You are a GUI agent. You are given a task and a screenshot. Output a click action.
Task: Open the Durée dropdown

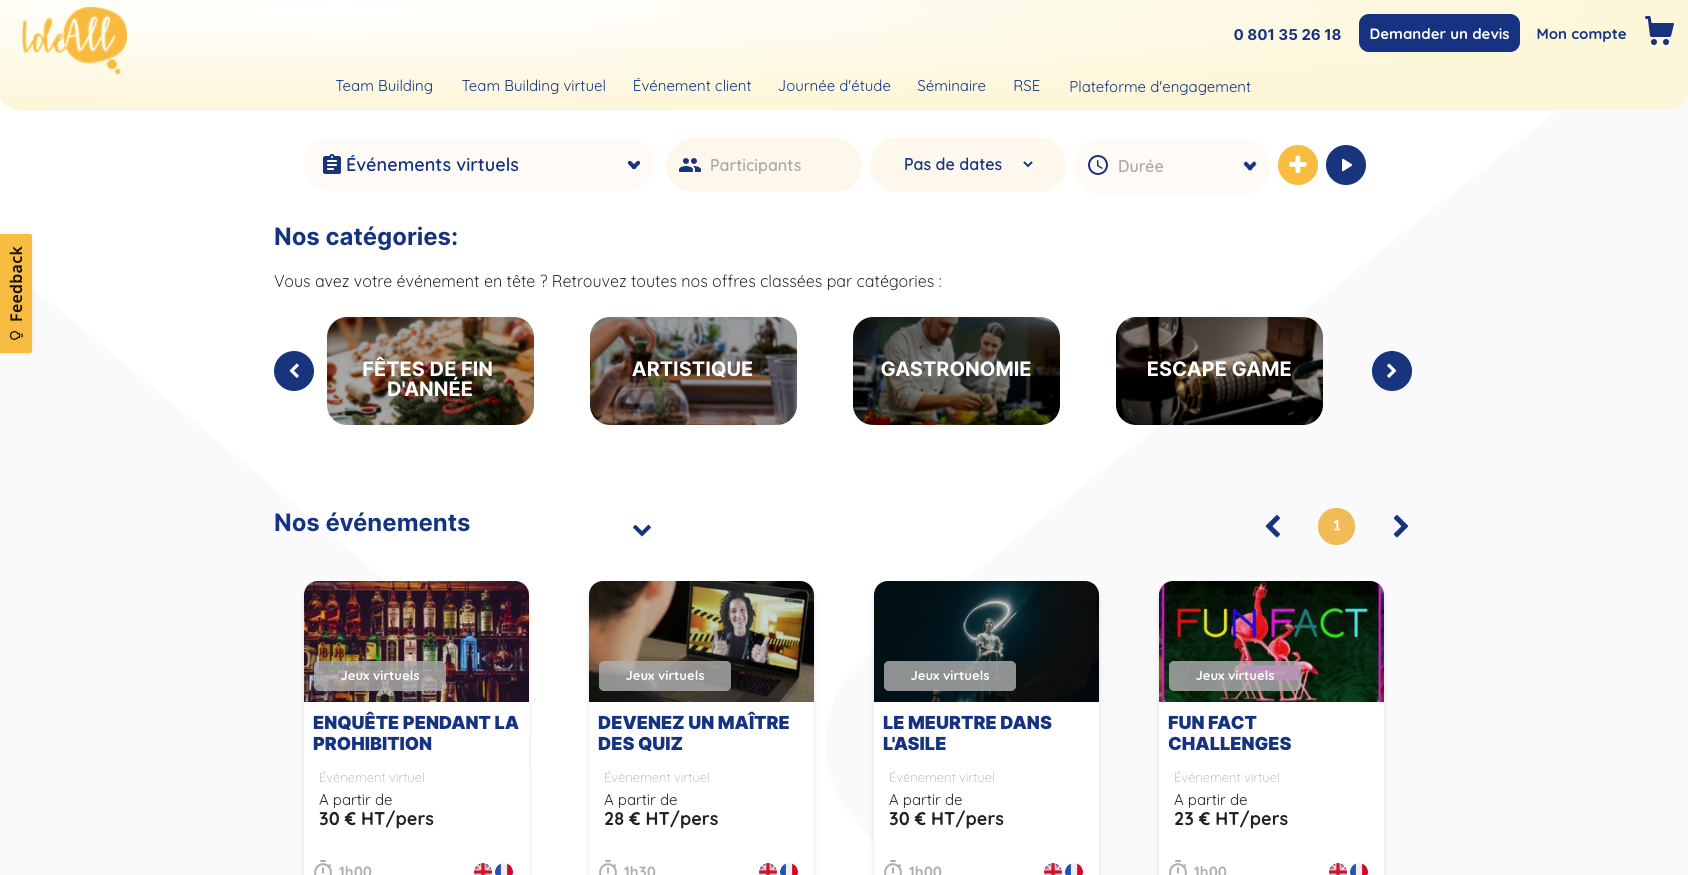point(1170,166)
